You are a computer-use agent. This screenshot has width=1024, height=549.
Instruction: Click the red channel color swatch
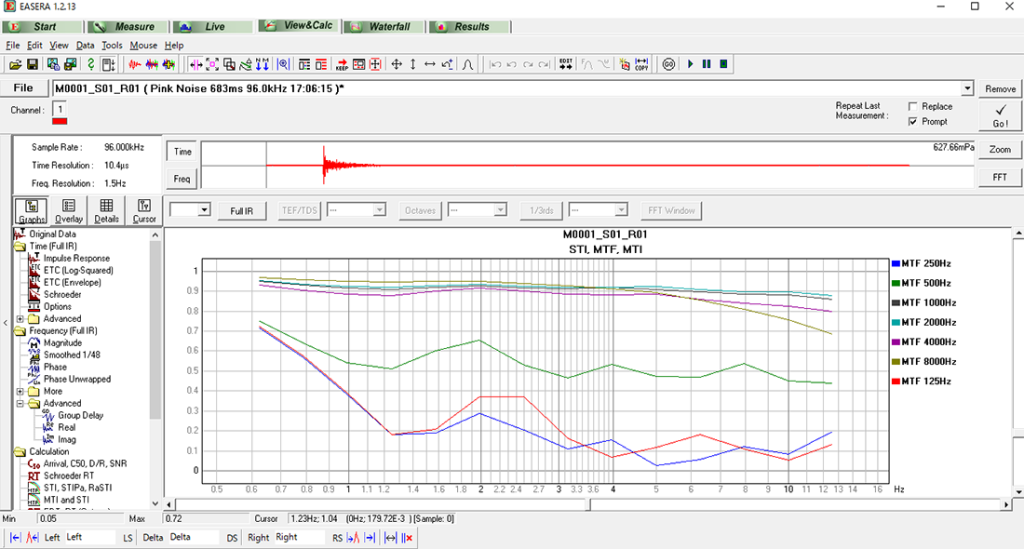[59, 122]
